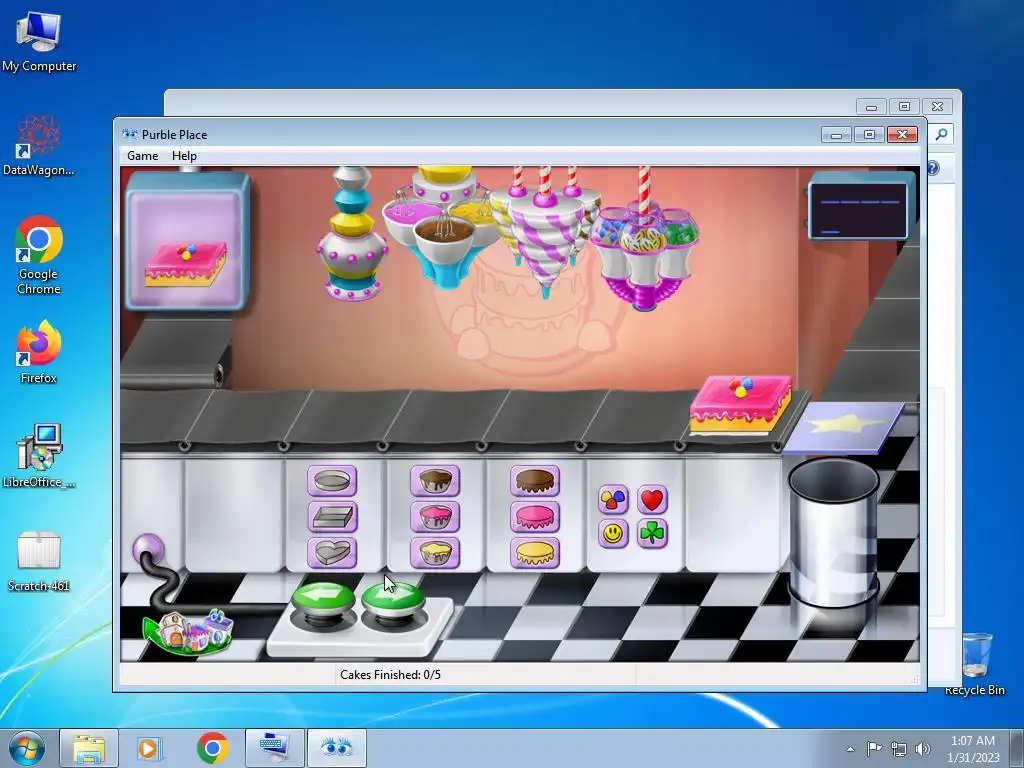Viewport: 1024px width, 768px height.
Task: Open the Help menu
Action: click(184, 155)
